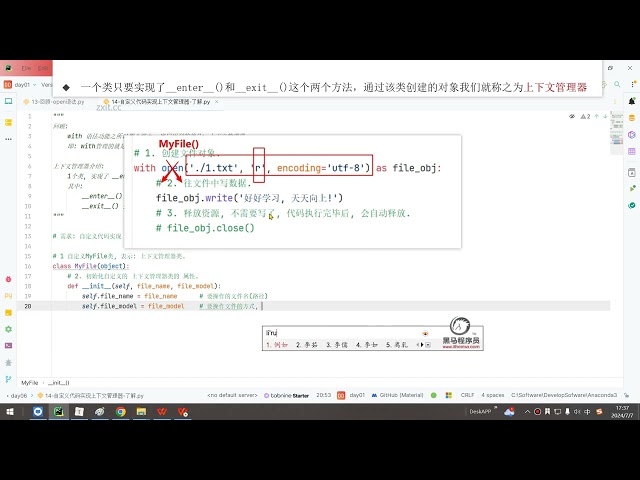Viewport: 640px width, 480px height.
Task: Open the Git branch tool window icon
Action: [8, 379]
